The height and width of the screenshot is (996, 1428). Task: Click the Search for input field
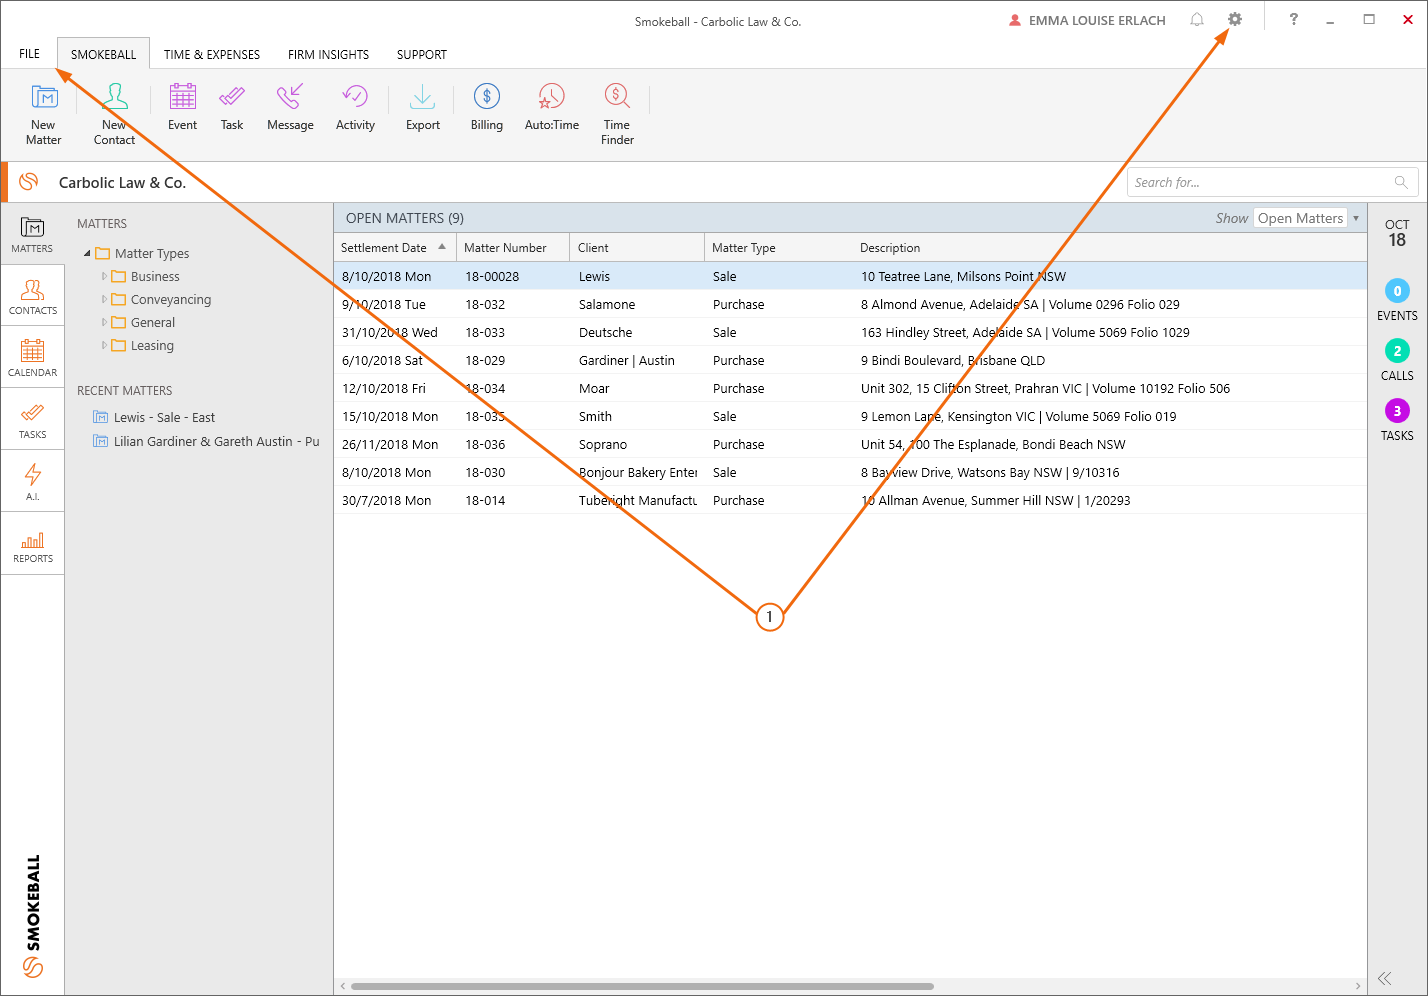point(1260,182)
